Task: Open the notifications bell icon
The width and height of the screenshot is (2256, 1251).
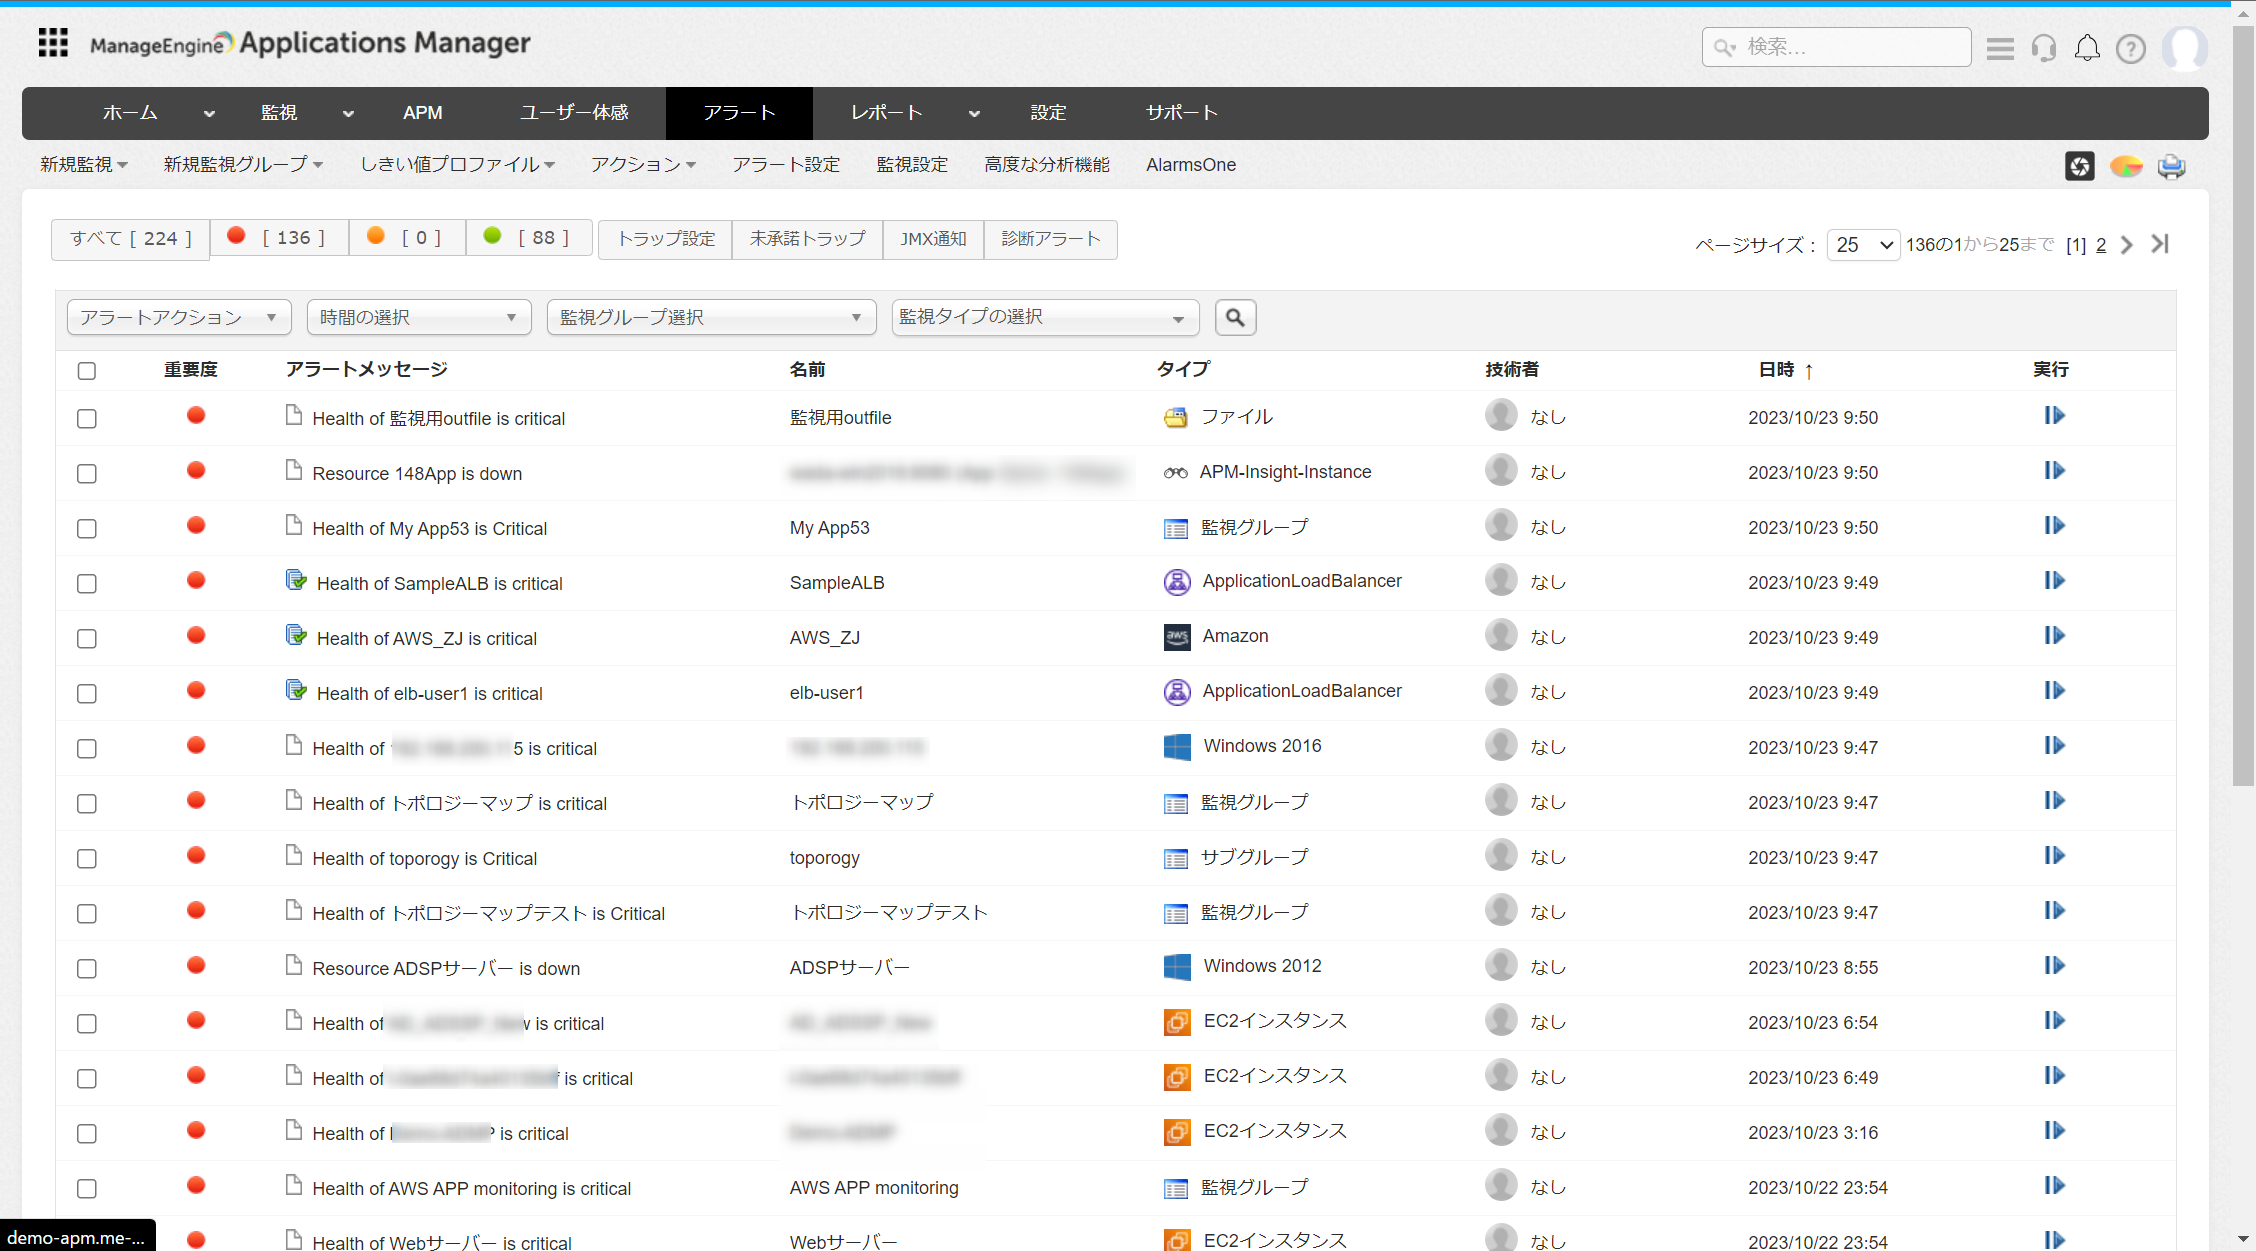Action: click(x=2087, y=47)
